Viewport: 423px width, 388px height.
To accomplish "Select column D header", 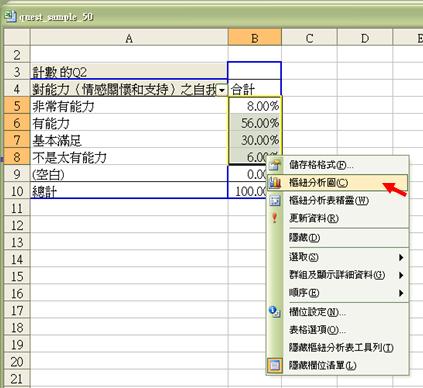I will [365, 38].
